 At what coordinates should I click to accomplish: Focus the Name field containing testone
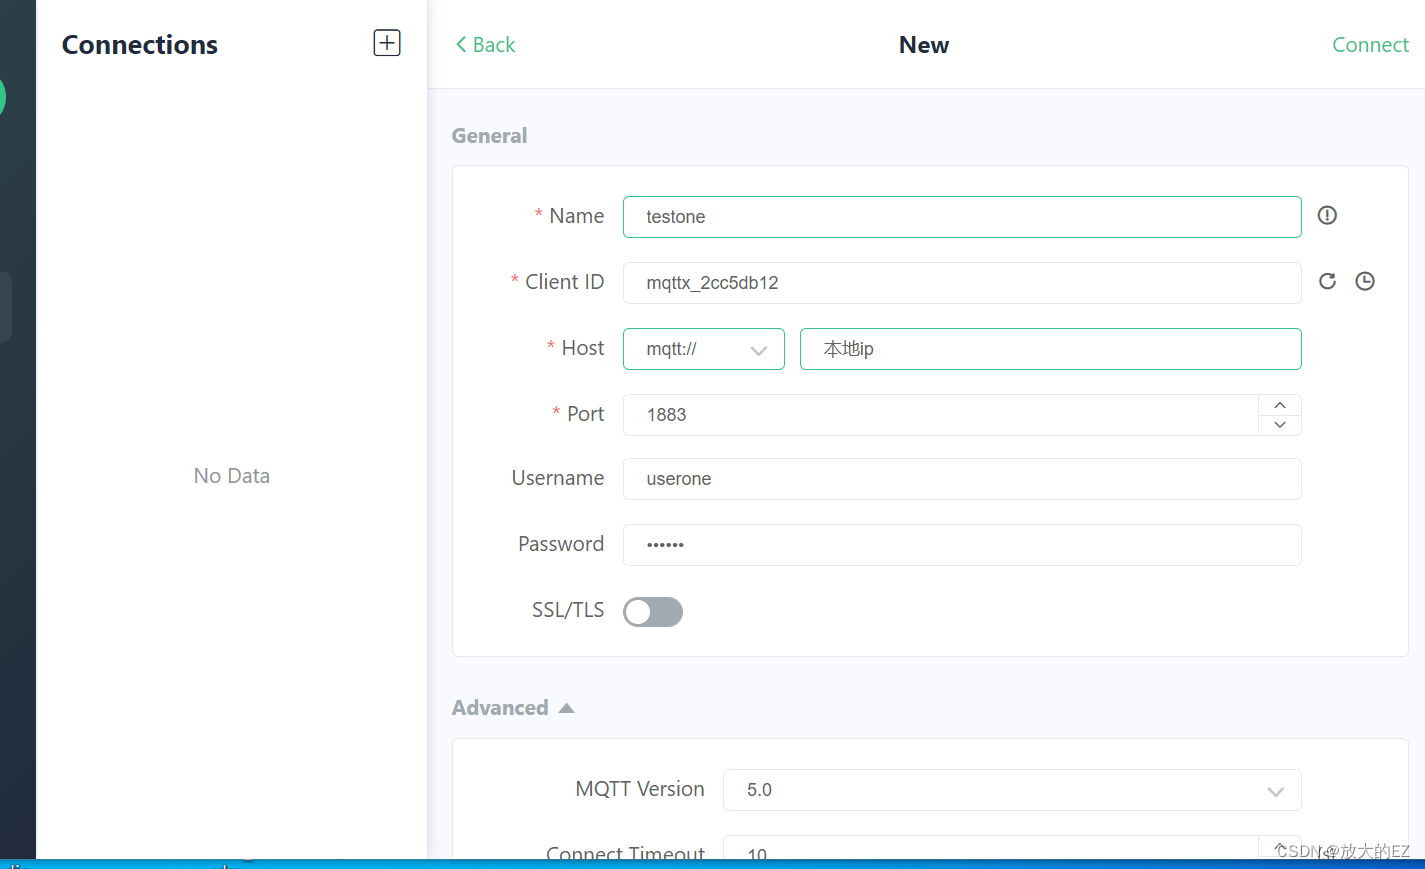960,216
